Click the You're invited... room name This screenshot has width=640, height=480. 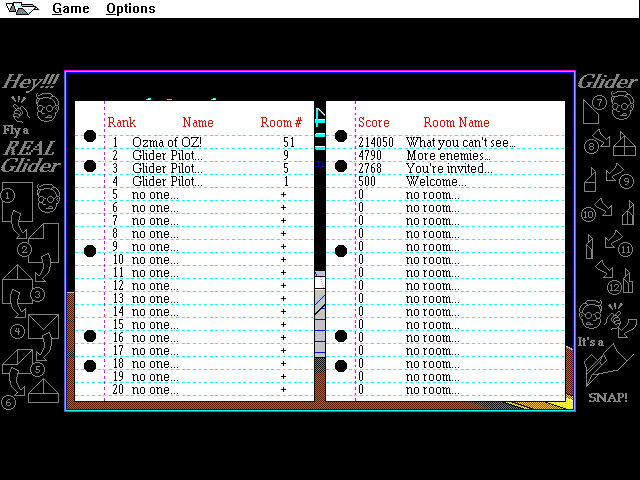(449, 169)
